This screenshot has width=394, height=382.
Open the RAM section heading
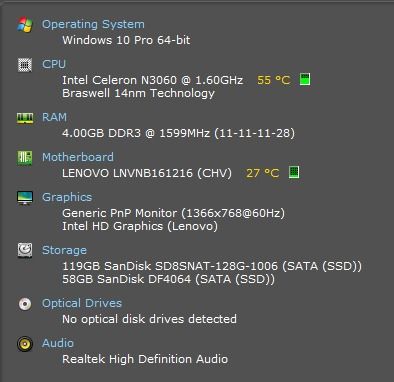(x=54, y=117)
